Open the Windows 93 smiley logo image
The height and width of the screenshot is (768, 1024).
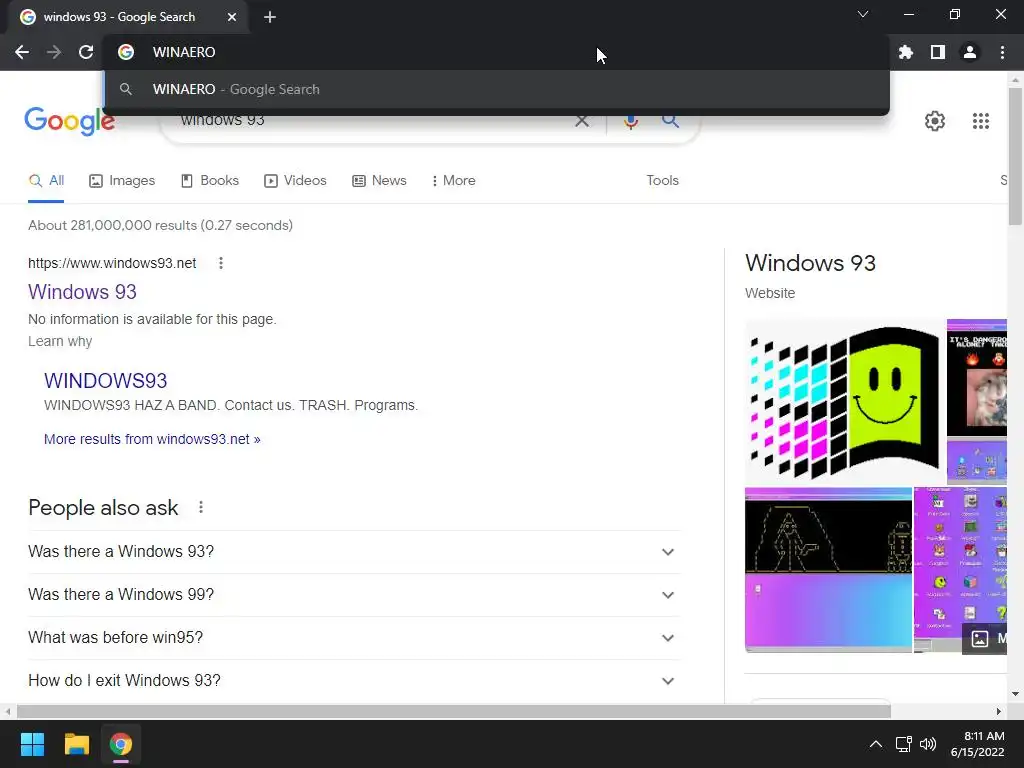(x=844, y=402)
